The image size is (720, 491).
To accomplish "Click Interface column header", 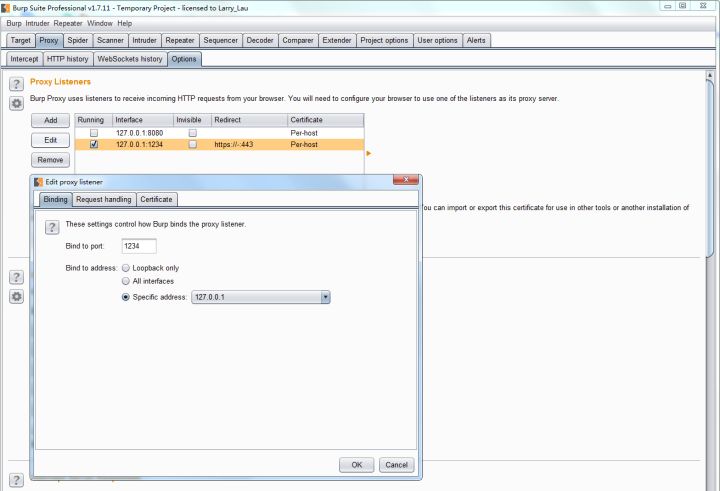I will (143, 120).
